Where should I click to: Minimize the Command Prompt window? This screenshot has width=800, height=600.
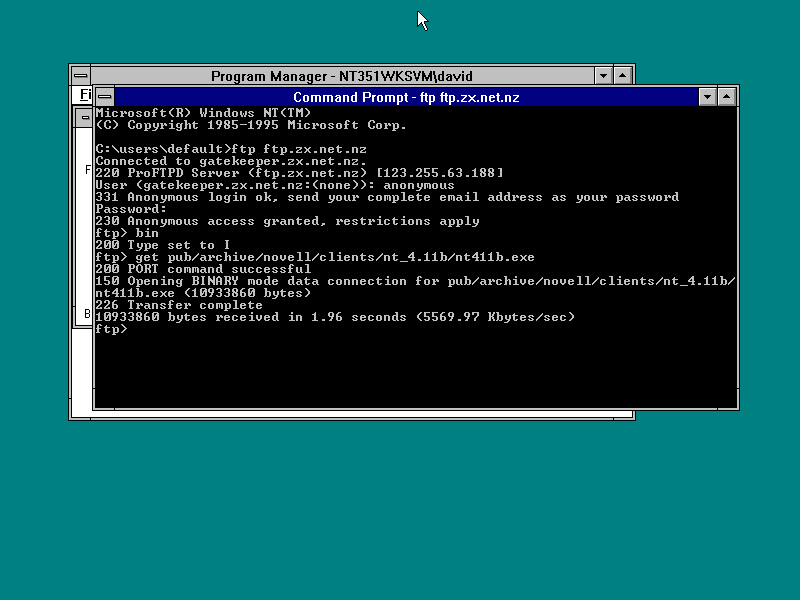pos(707,96)
